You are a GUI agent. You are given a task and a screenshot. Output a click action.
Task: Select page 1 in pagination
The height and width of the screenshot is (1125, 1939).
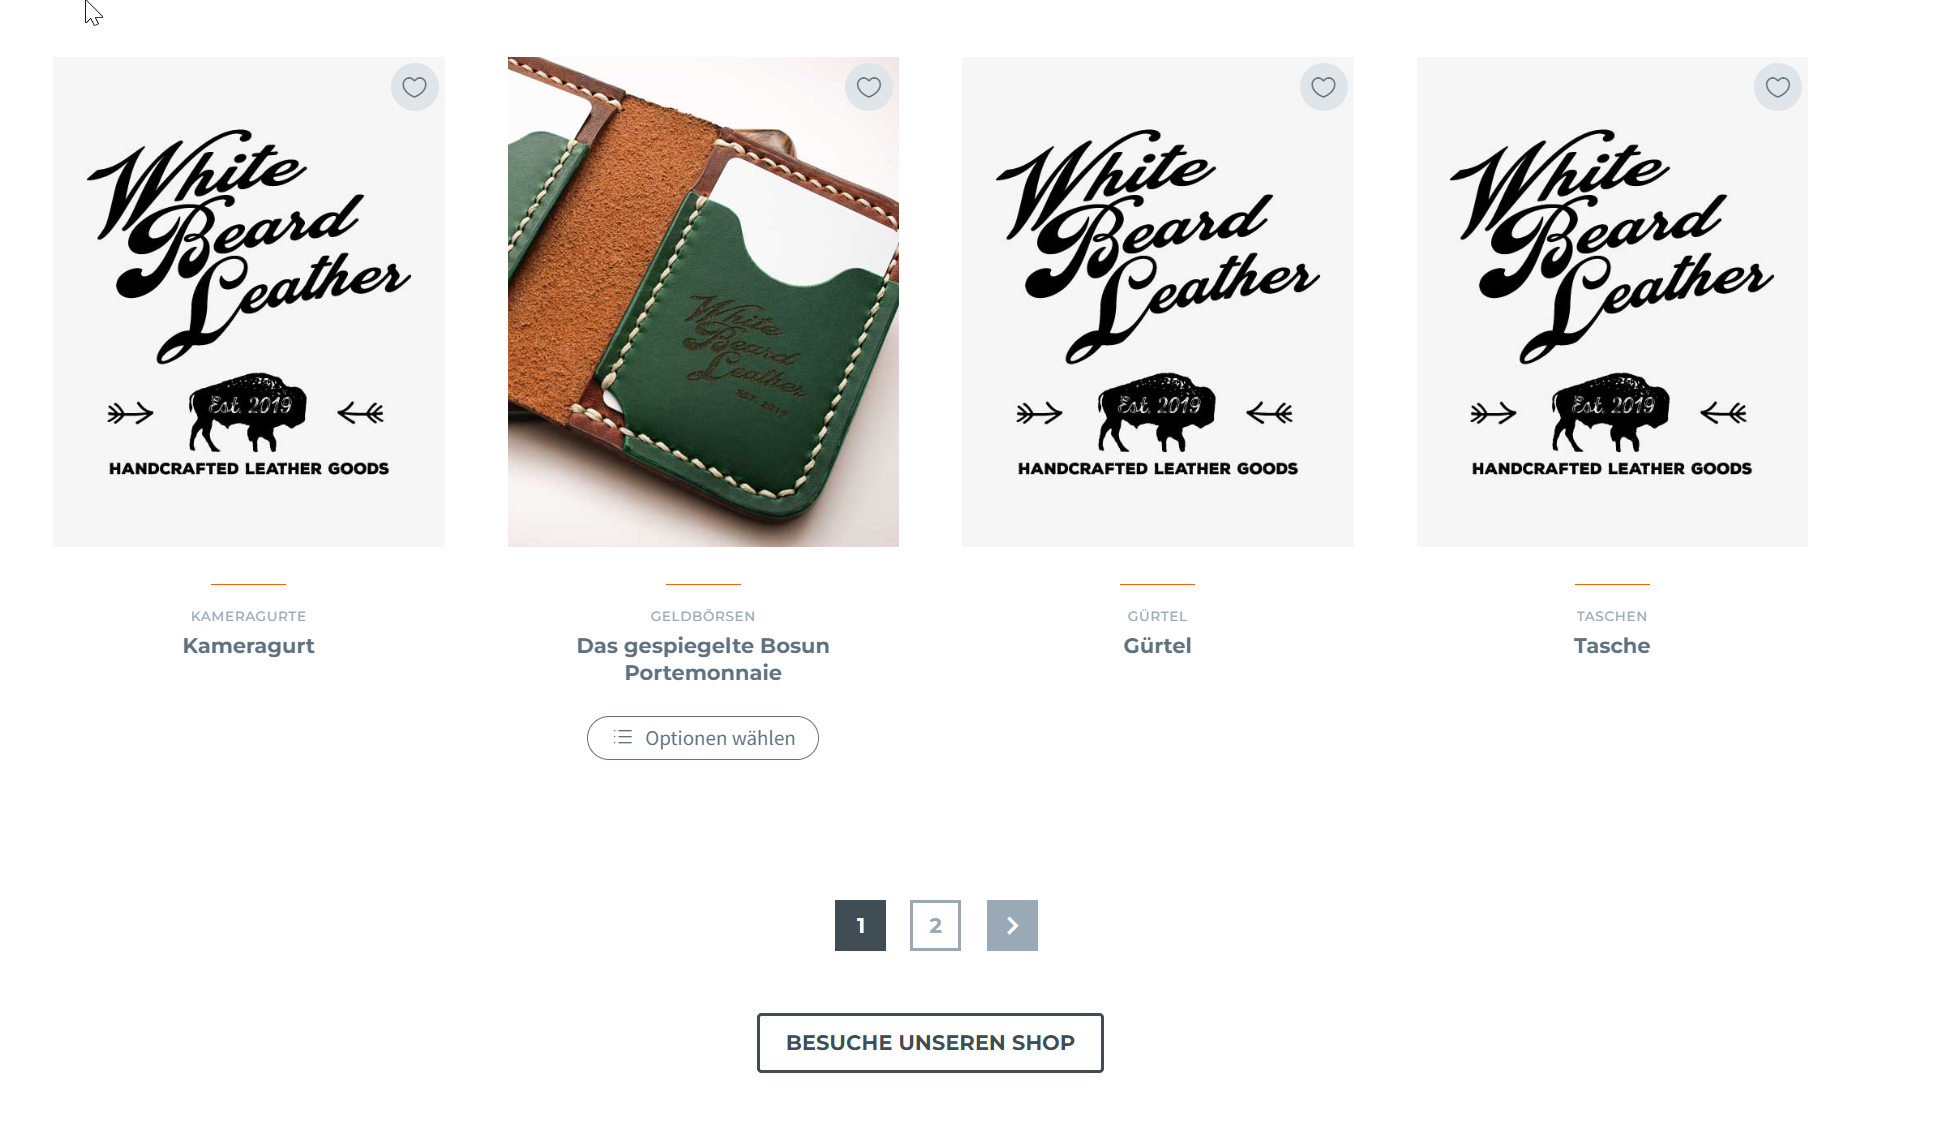860,925
